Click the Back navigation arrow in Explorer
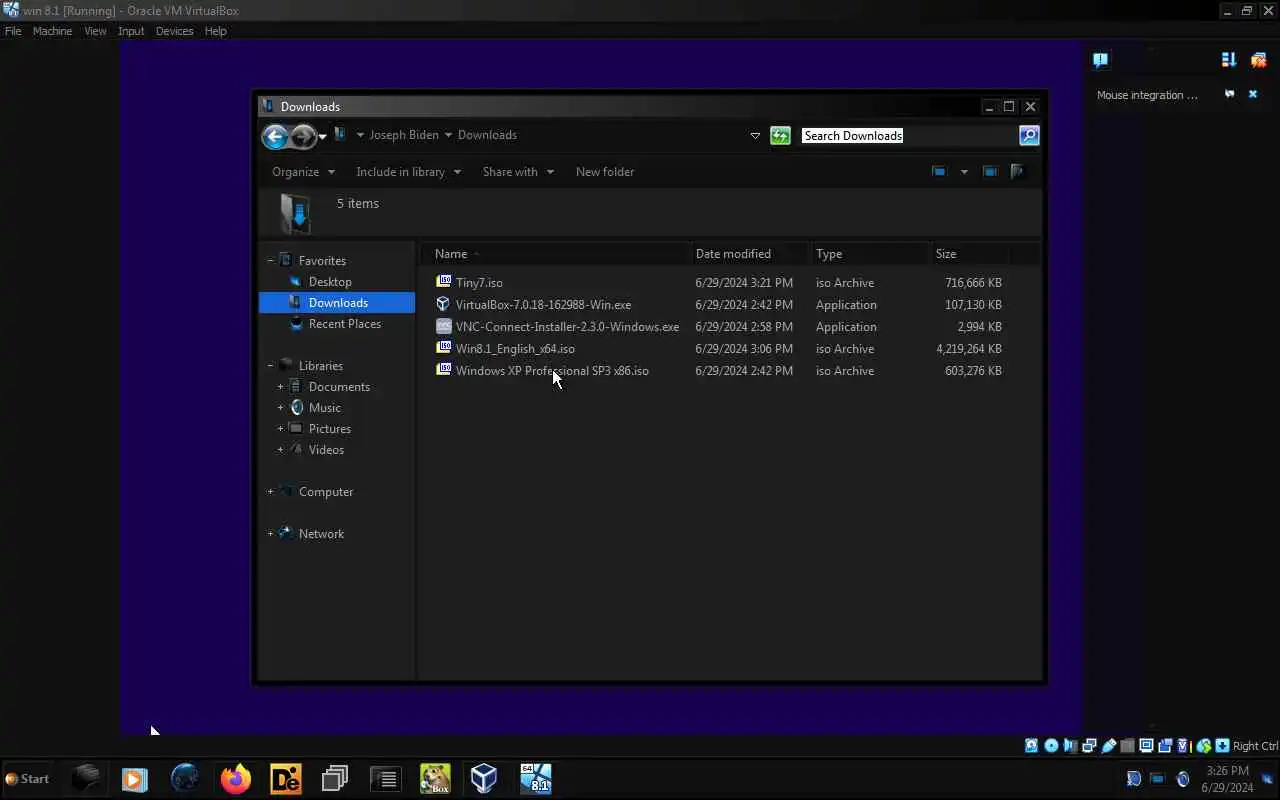Screen dimensions: 1280x800 pos(275,136)
